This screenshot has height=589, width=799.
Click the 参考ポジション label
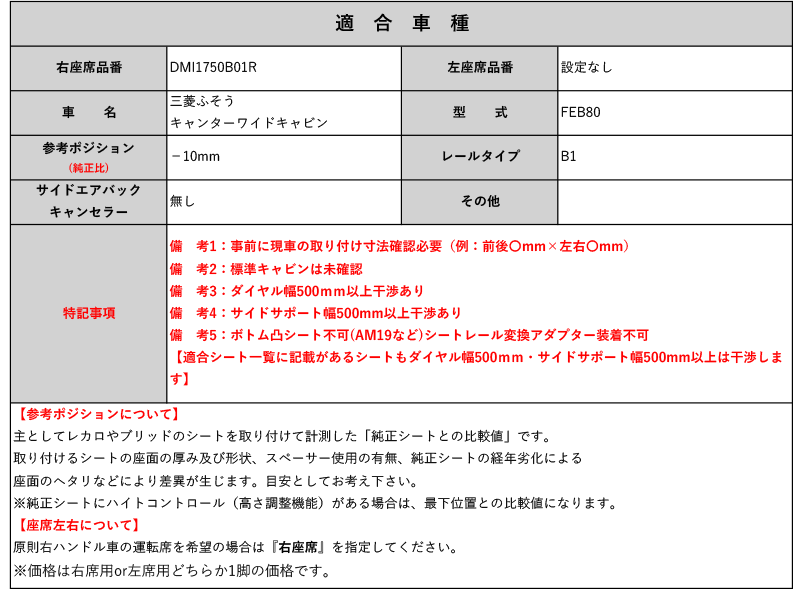point(89,148)
